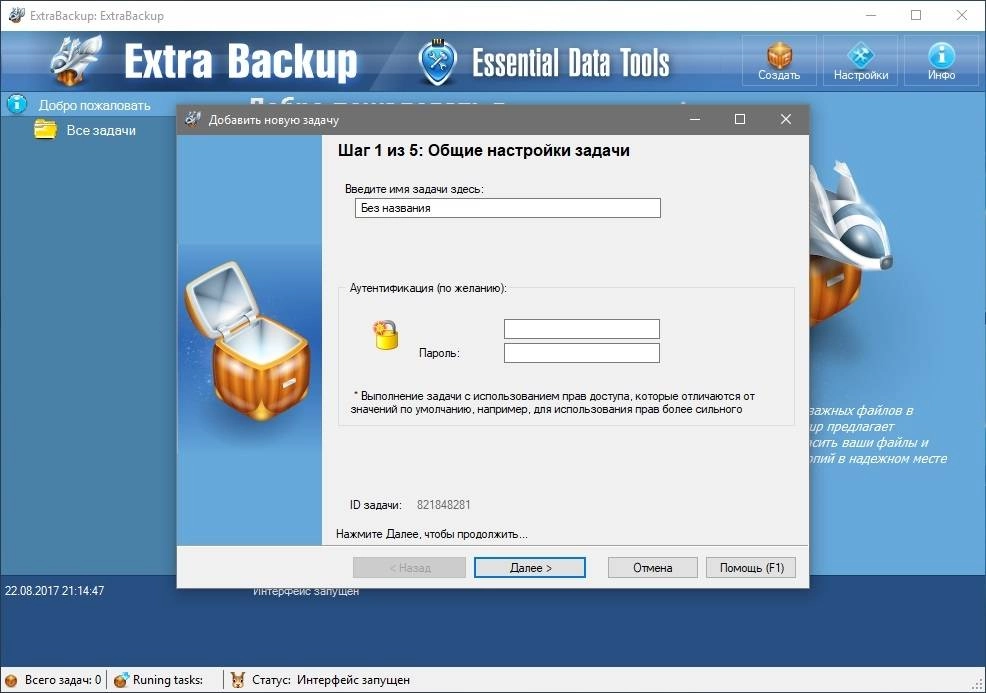This screenshot has width=986, height=693.
Task: Close the main ExtraBackup window
Action: 961,15
